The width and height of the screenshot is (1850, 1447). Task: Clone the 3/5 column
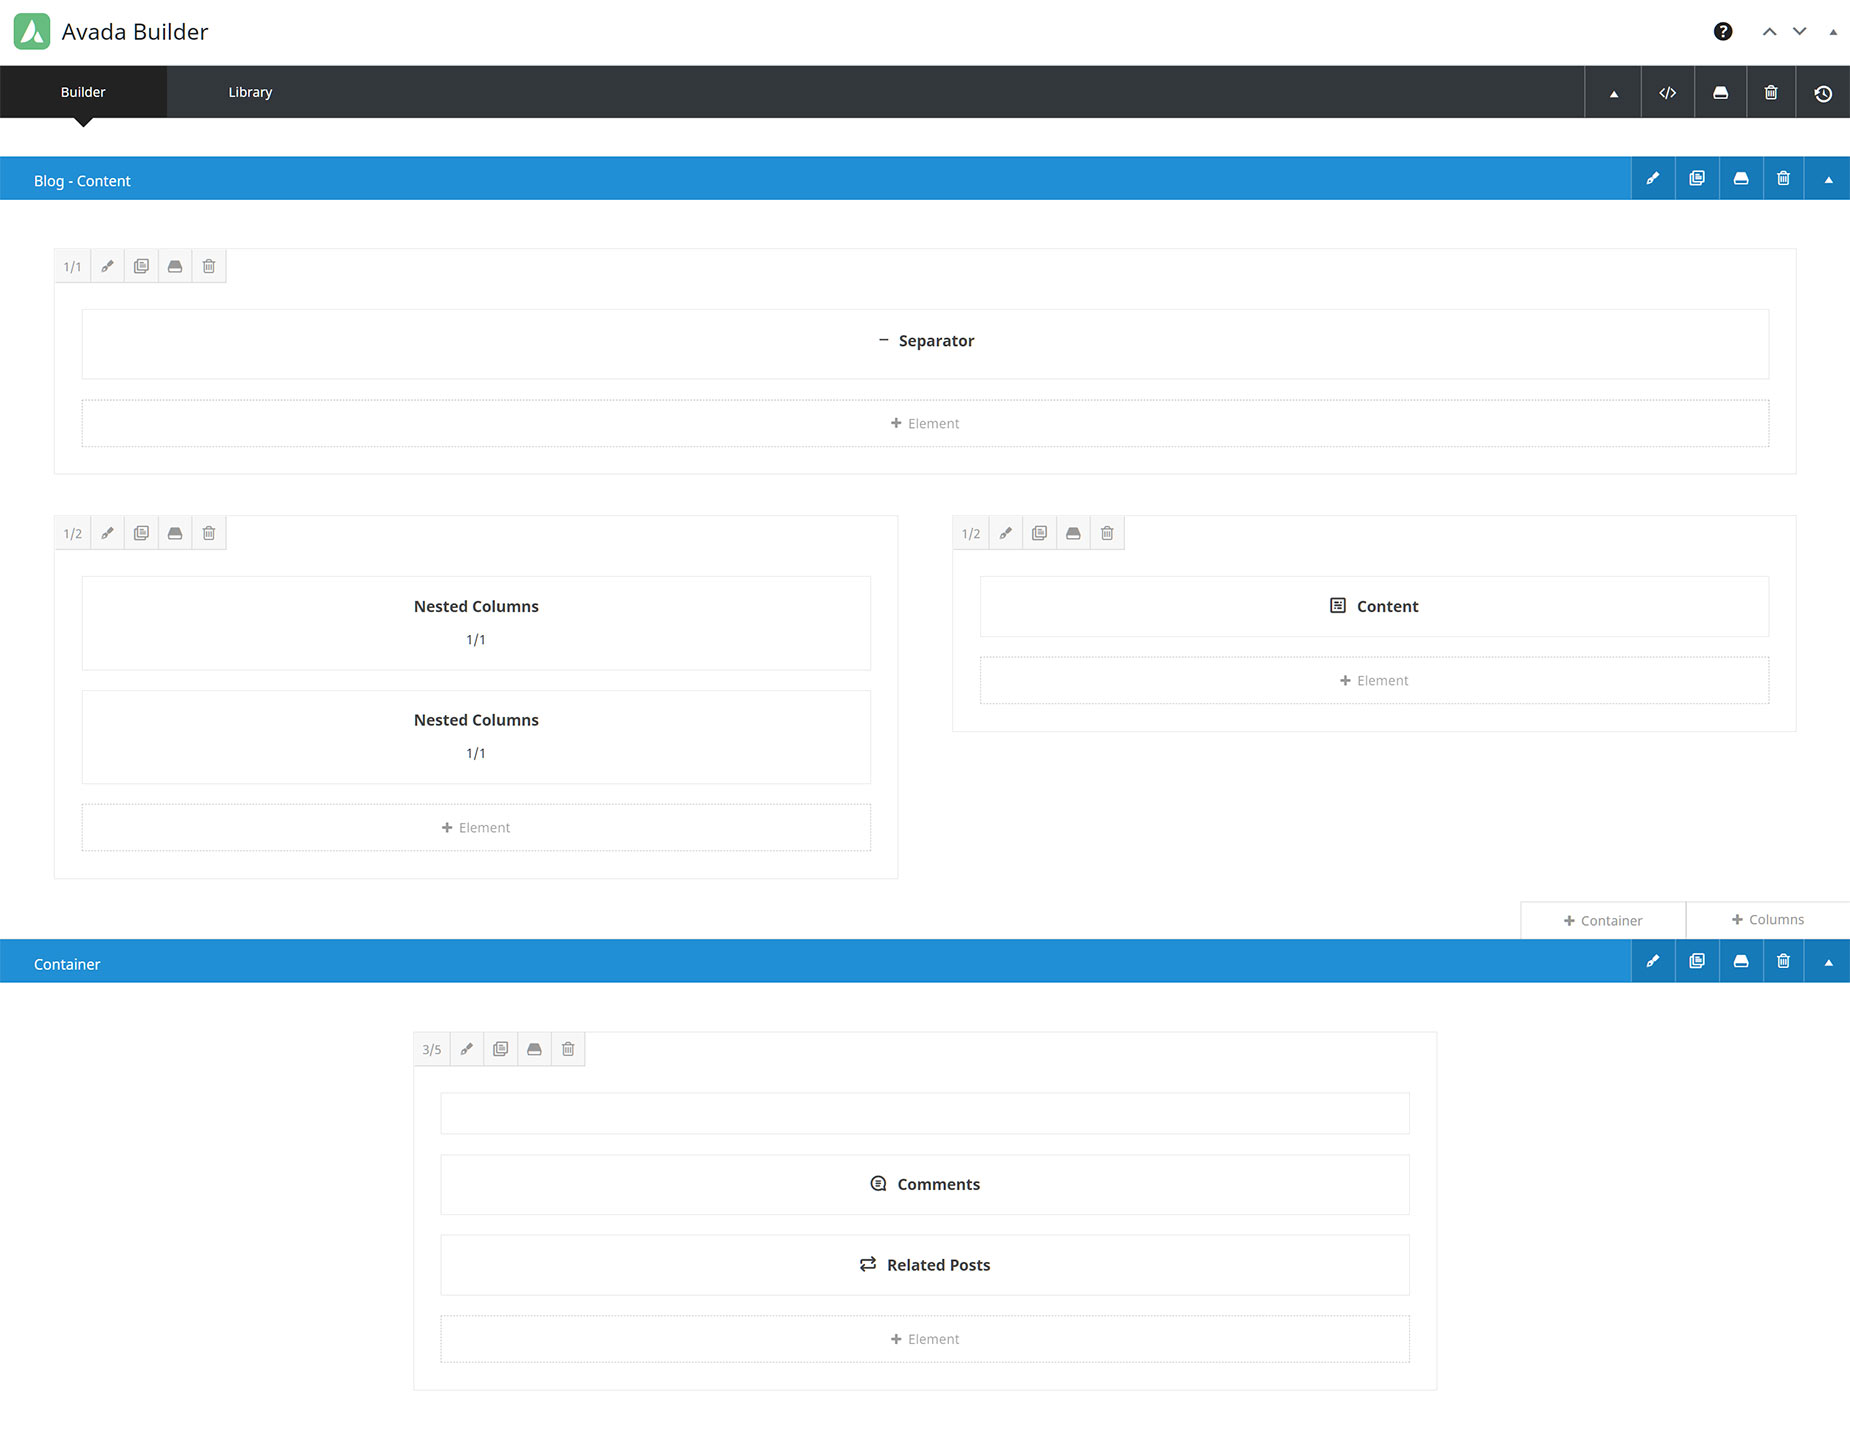[x=501, y=1050]
